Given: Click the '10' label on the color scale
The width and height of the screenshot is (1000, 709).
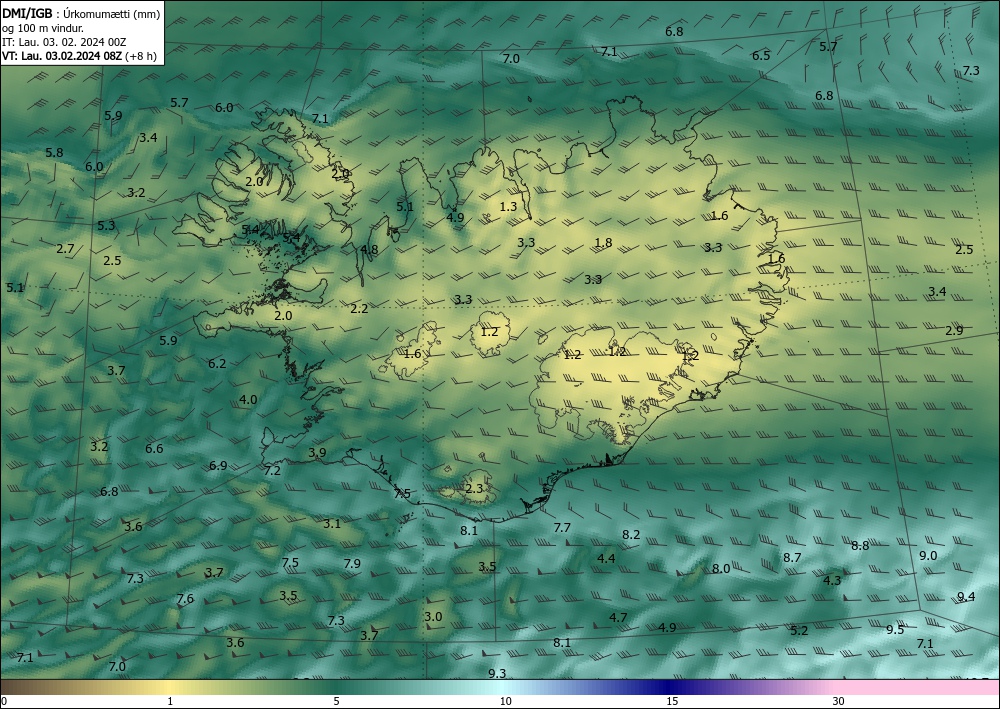Looking at the screenshot, I should point(505,701).
